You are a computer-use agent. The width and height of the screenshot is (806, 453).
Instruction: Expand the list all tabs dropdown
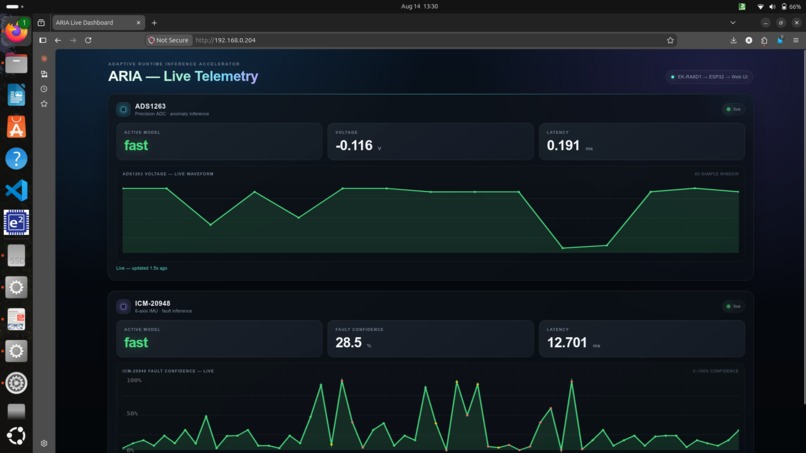coord(732,23)
